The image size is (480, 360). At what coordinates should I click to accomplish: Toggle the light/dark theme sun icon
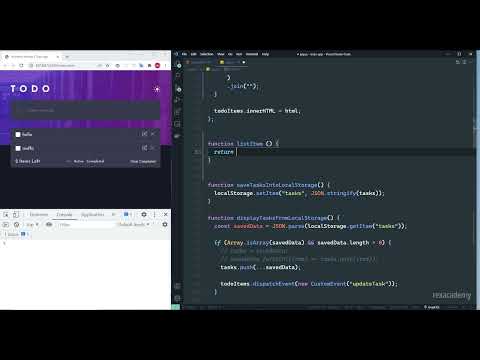(x=157, y=89)
